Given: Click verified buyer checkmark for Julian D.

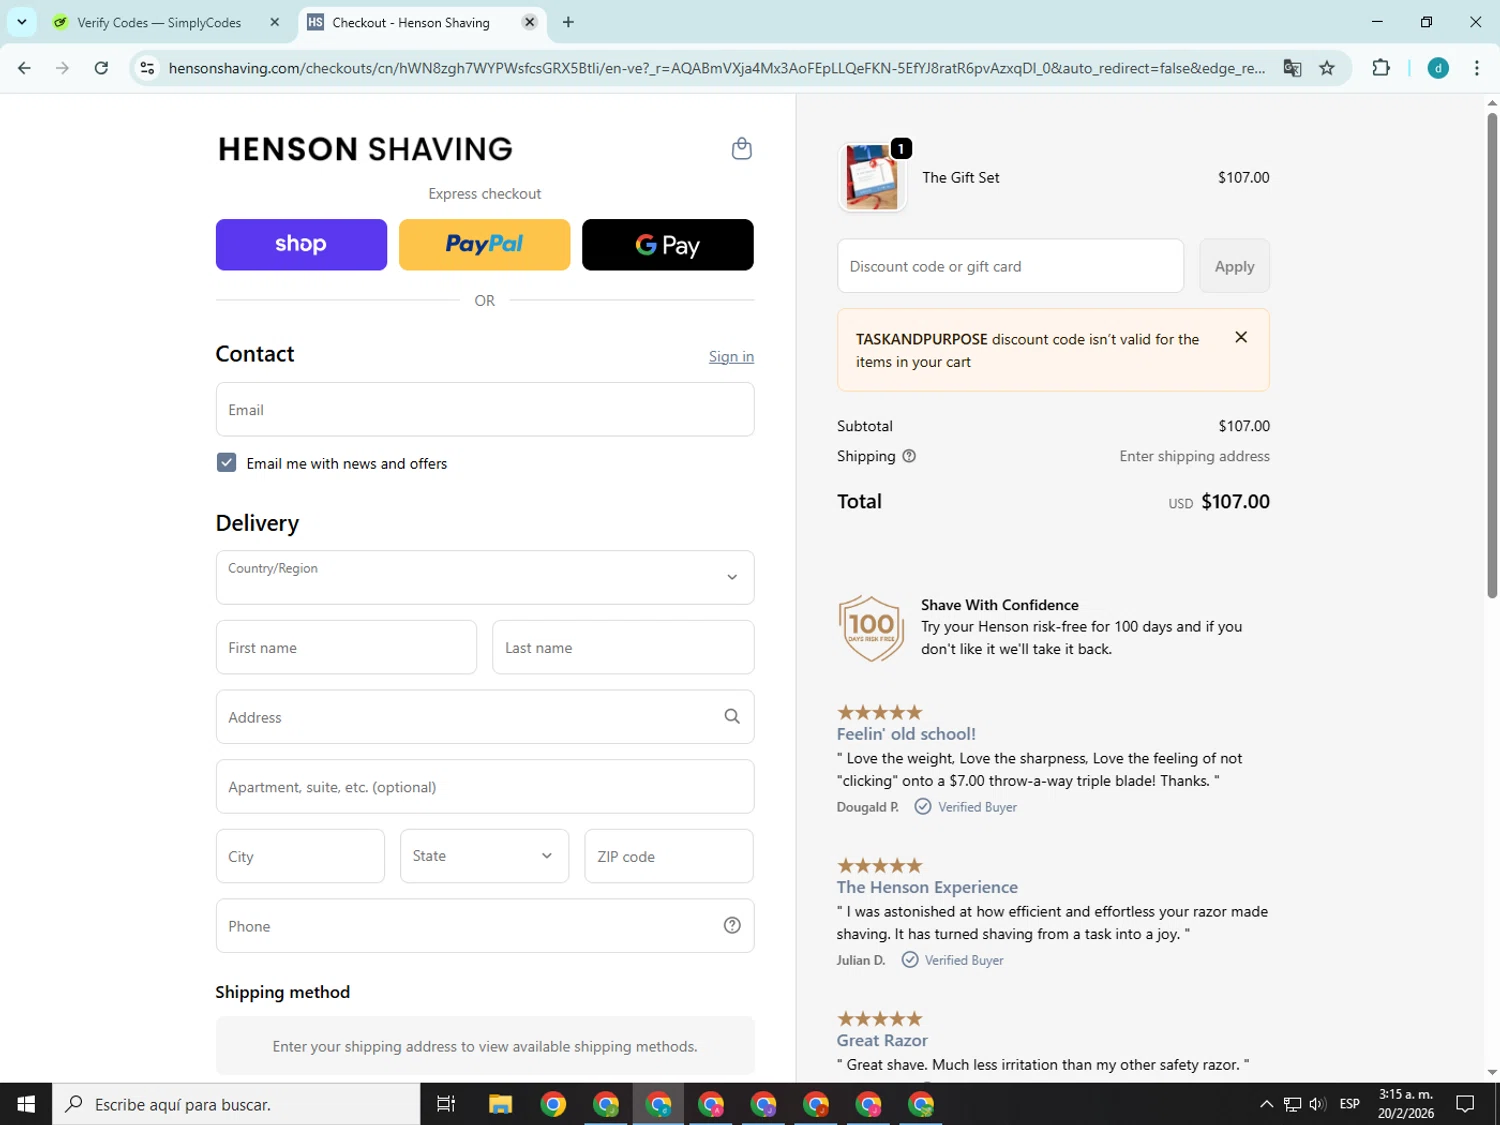Looking at the screenshot, I should coord(910,960).
